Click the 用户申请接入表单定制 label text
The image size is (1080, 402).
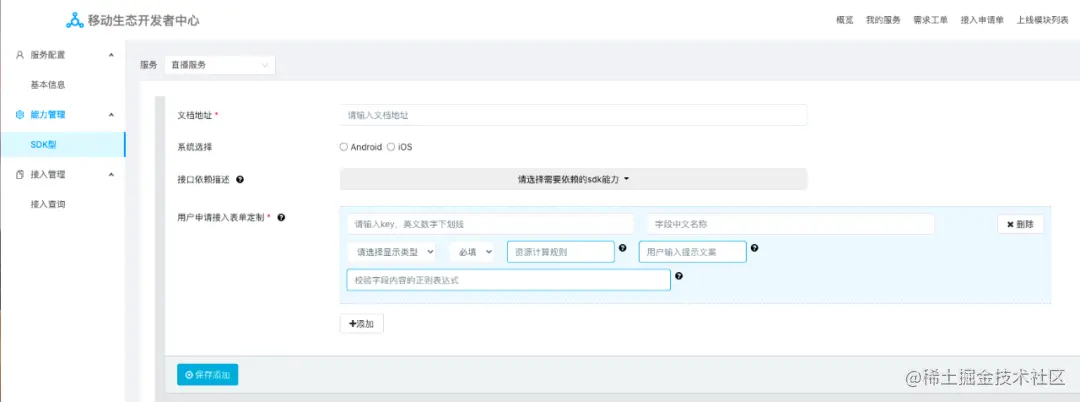pyautogui.click(x=221, y=217)
